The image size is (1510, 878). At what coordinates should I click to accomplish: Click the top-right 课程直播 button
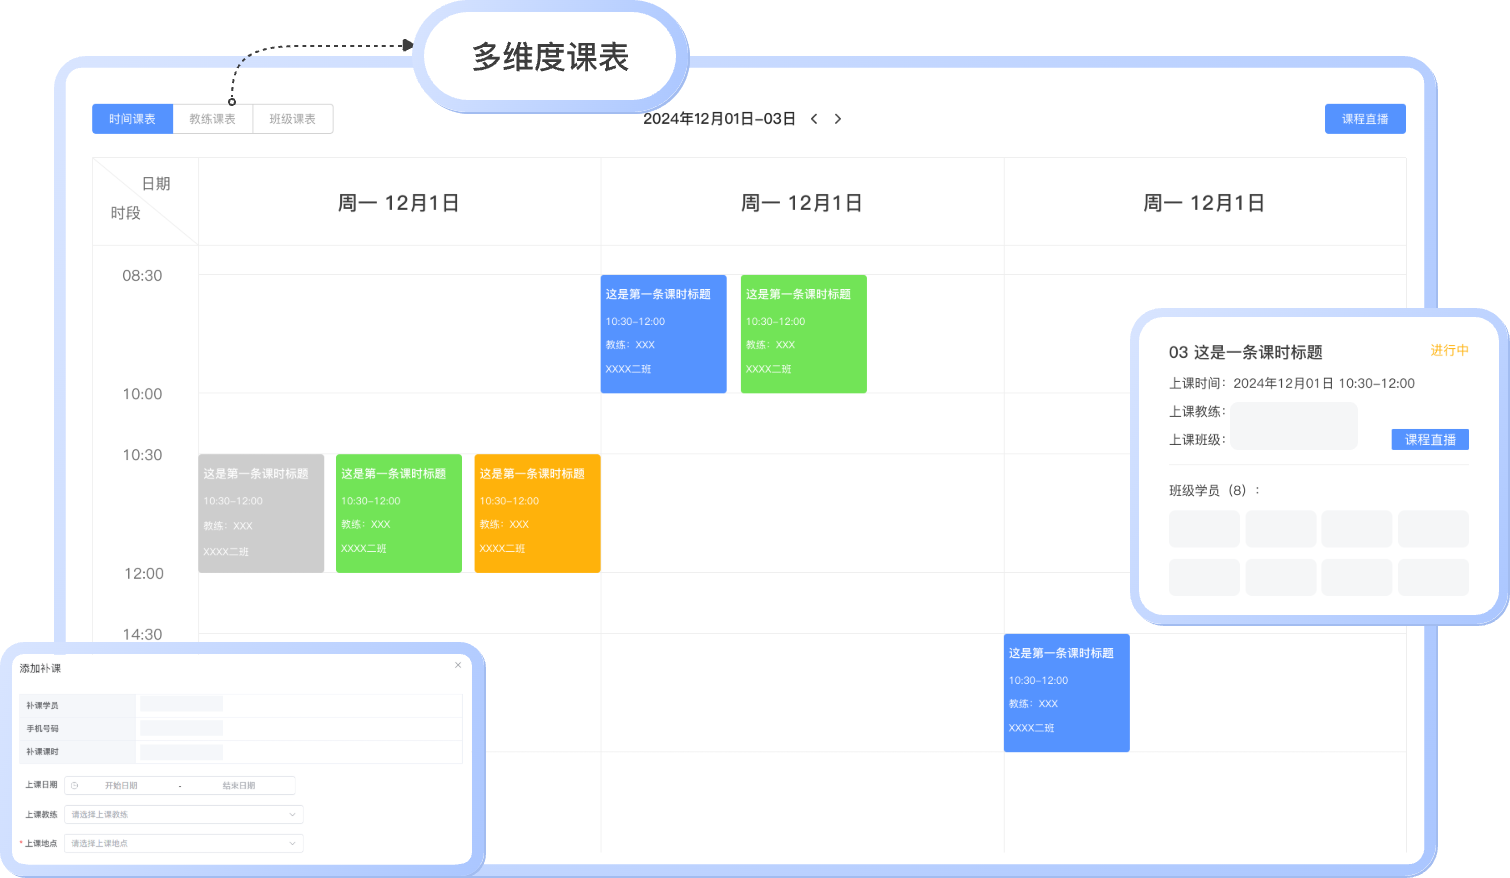click(x=1365, y=117)
